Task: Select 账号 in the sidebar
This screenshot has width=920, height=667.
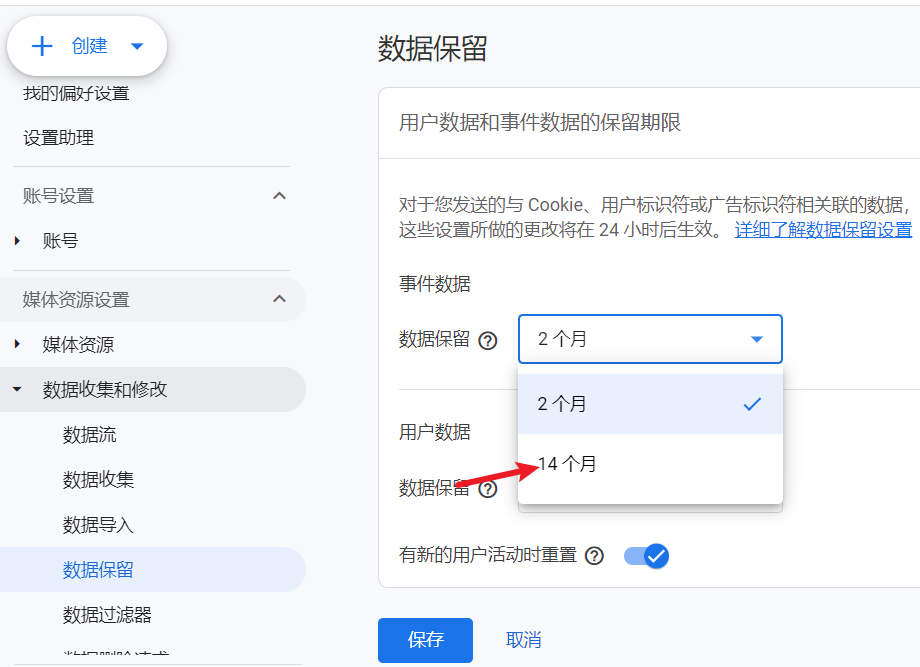Action: pyautogui.click(x=60, y=241)
